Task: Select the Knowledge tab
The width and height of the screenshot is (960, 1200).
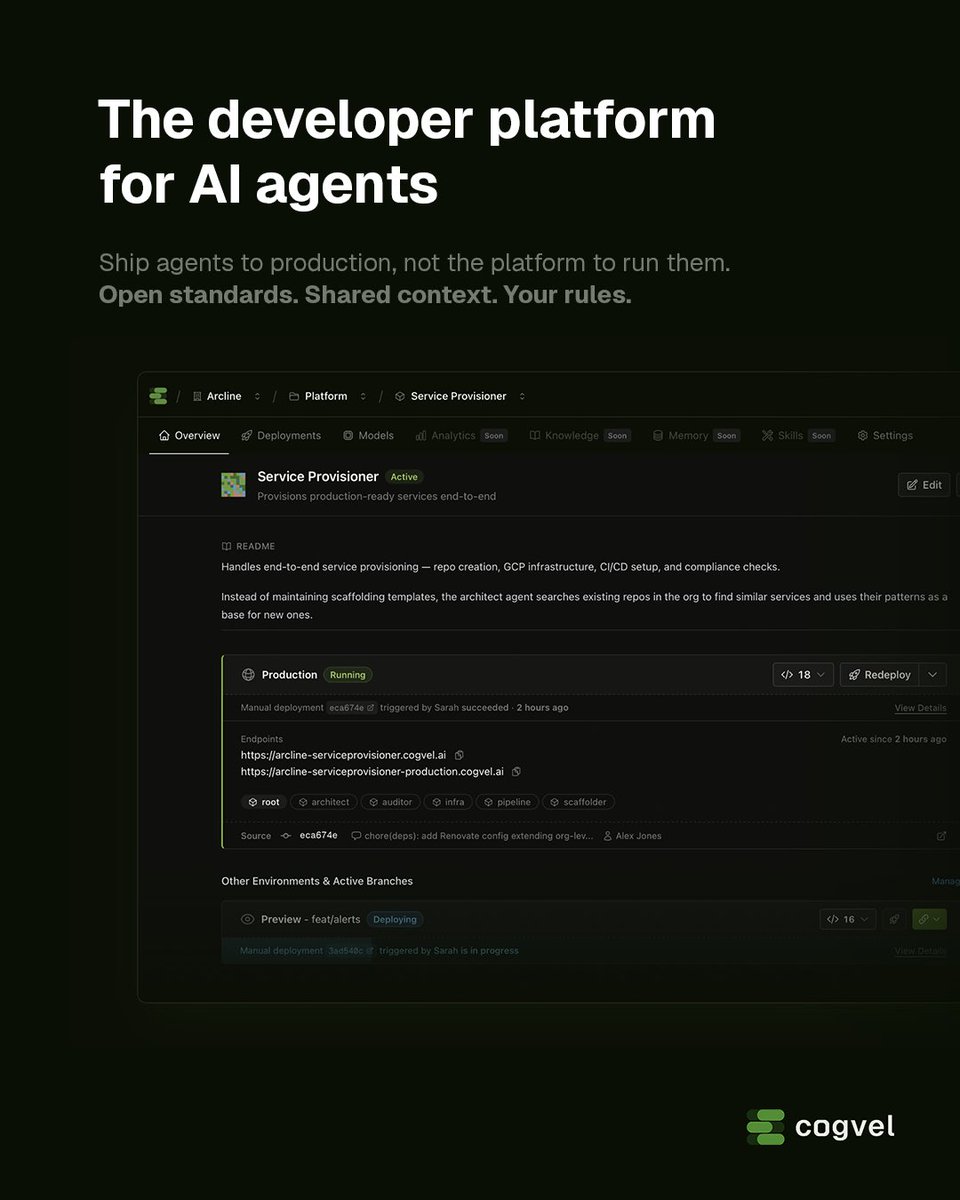Action: pyautogui.click(x=580, y=436)
